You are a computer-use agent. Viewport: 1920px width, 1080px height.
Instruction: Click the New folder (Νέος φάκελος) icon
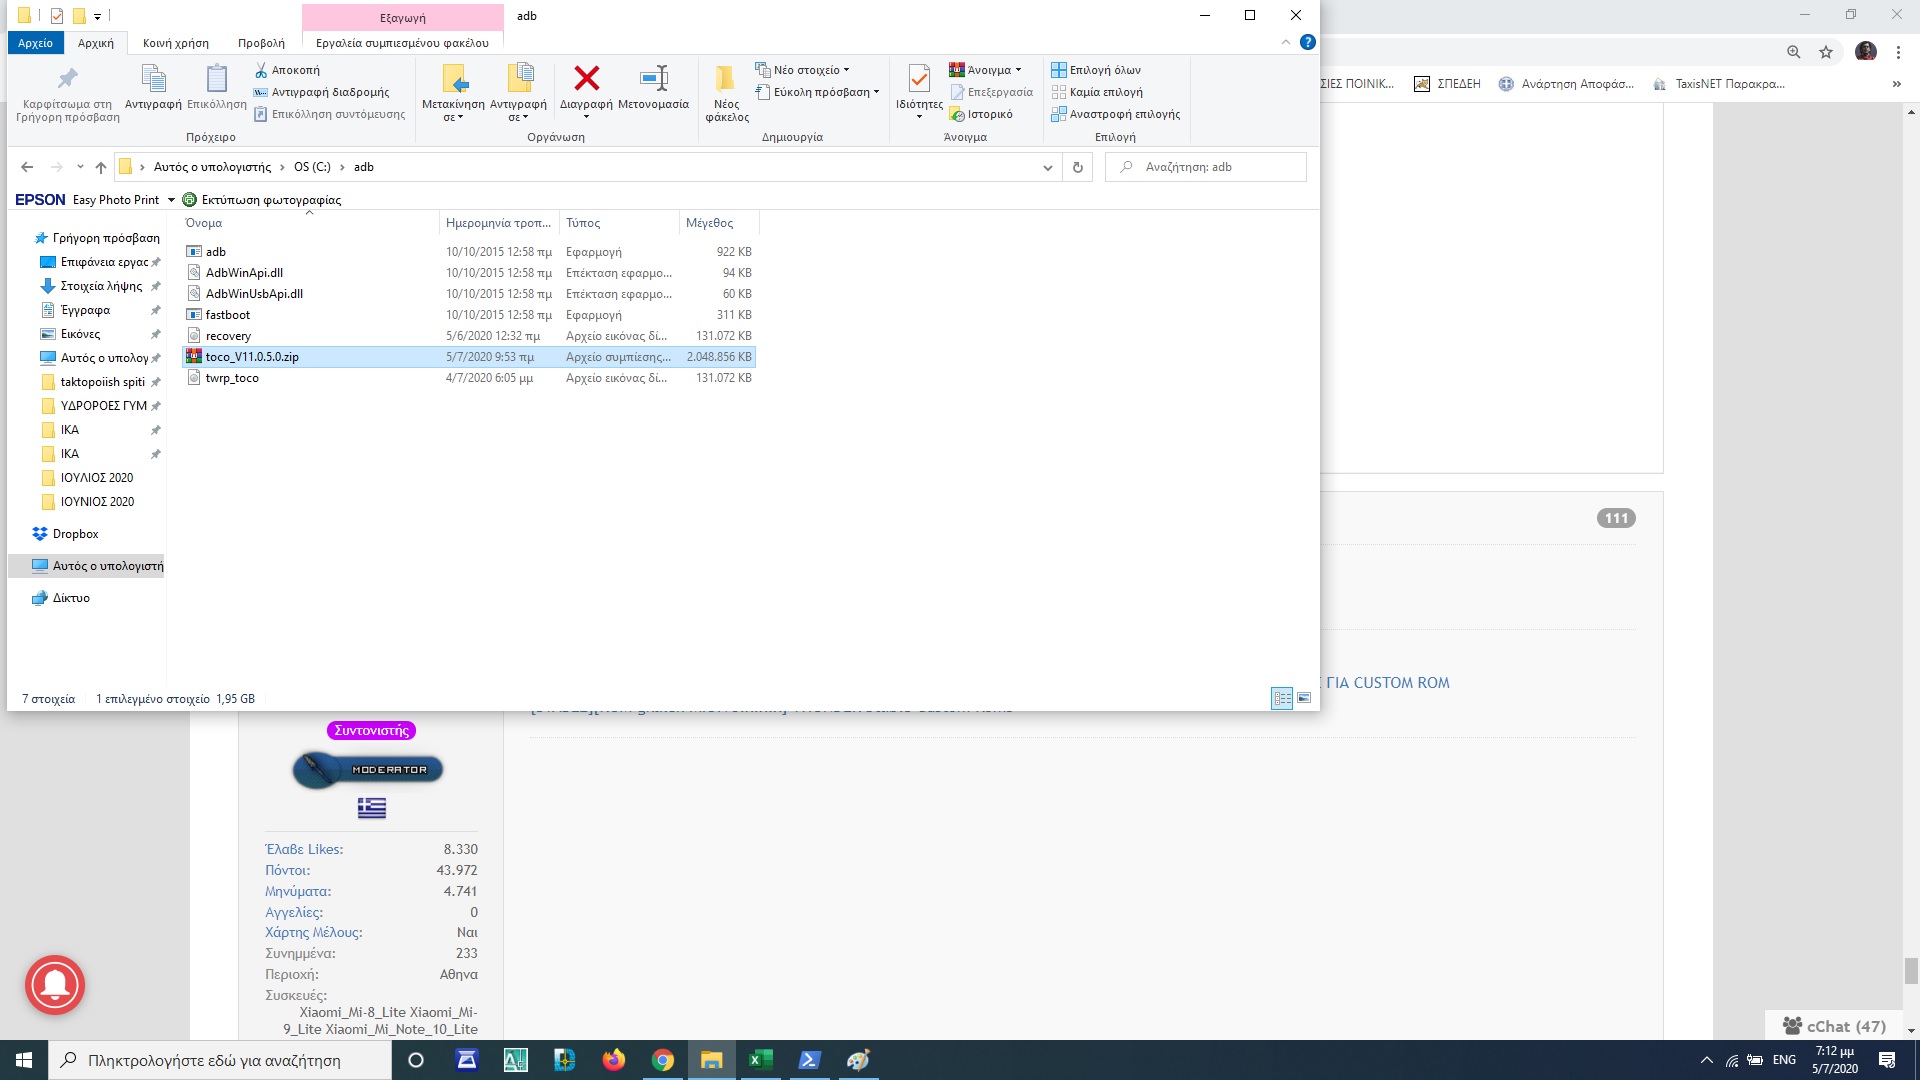point(726,80)
